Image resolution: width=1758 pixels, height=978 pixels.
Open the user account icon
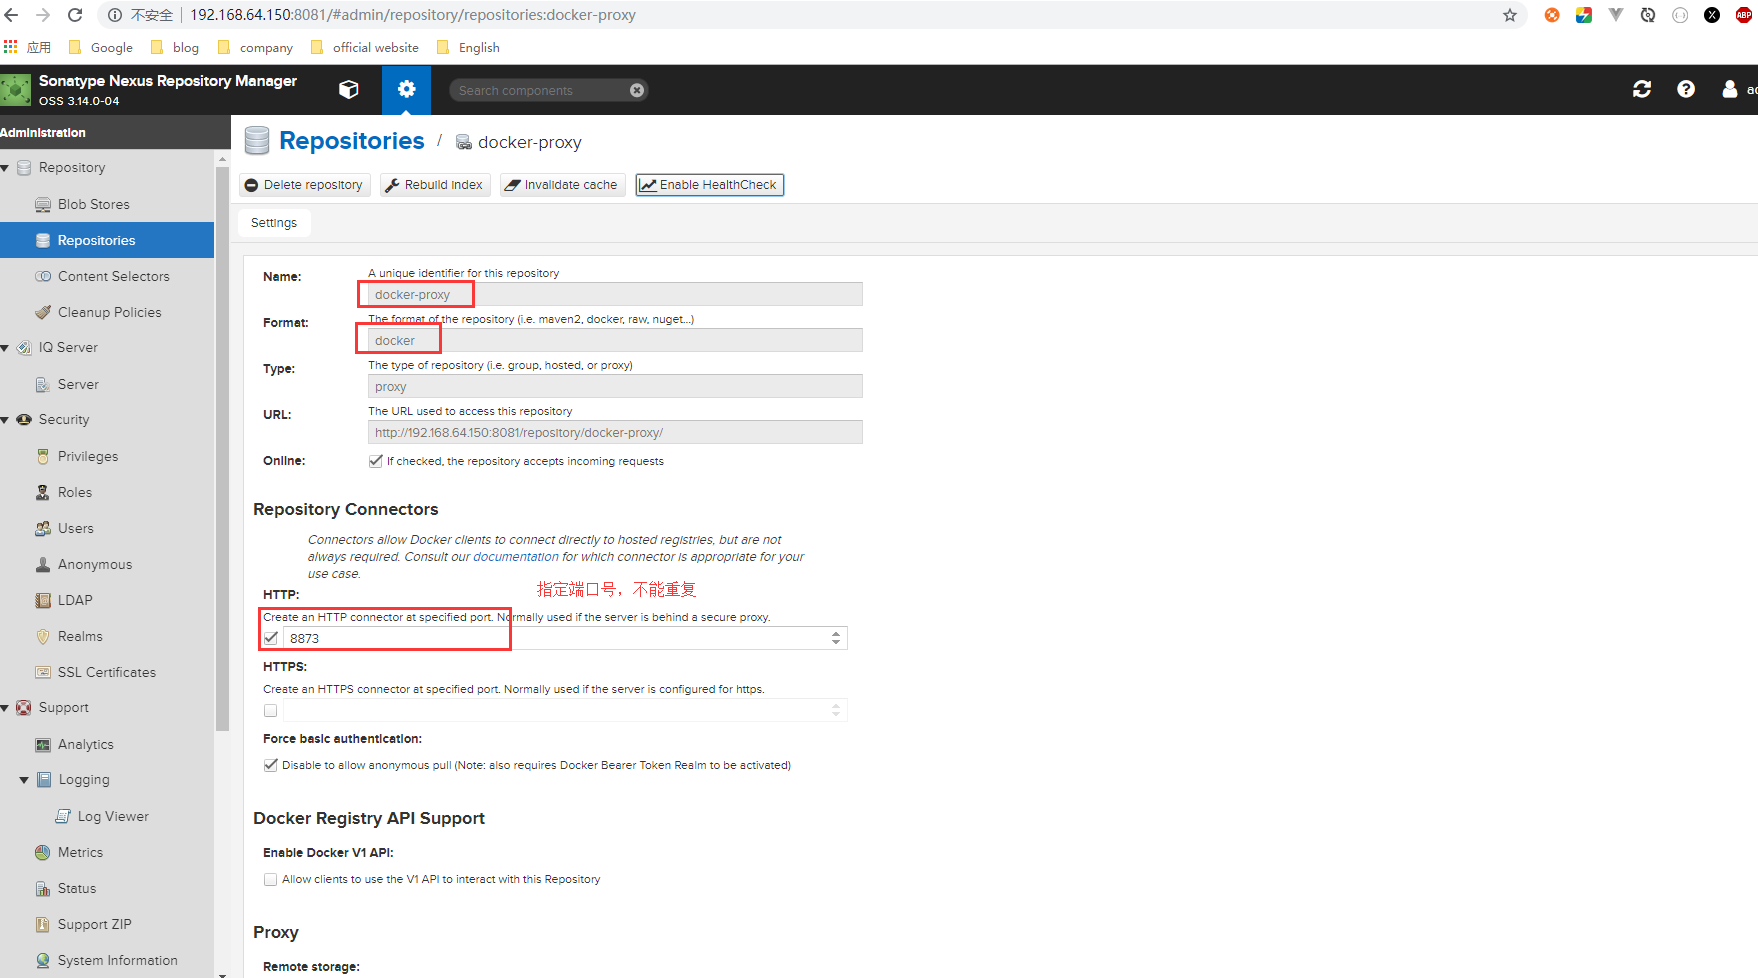point(1730,89)
